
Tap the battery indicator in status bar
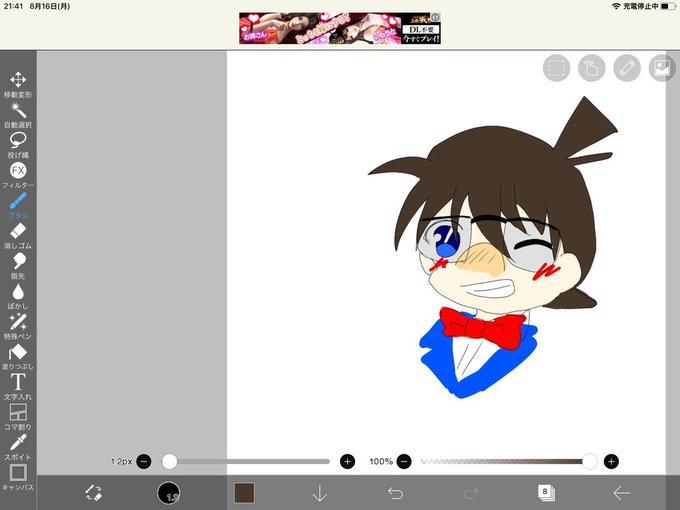coord(668,6)
